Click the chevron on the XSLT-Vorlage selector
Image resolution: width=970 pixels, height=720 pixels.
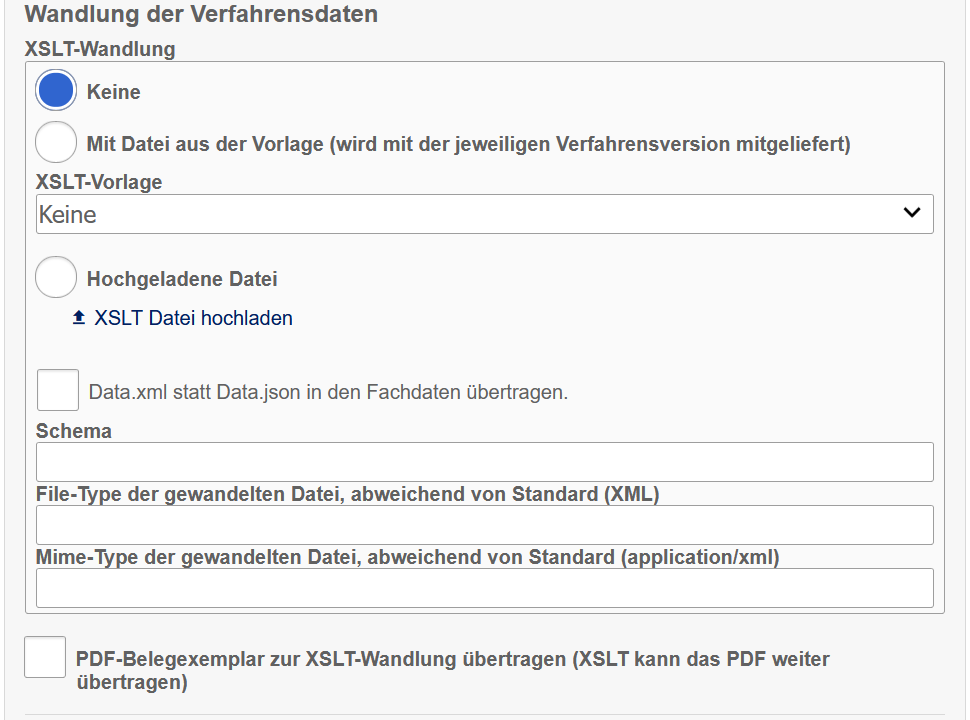point(910,213)
